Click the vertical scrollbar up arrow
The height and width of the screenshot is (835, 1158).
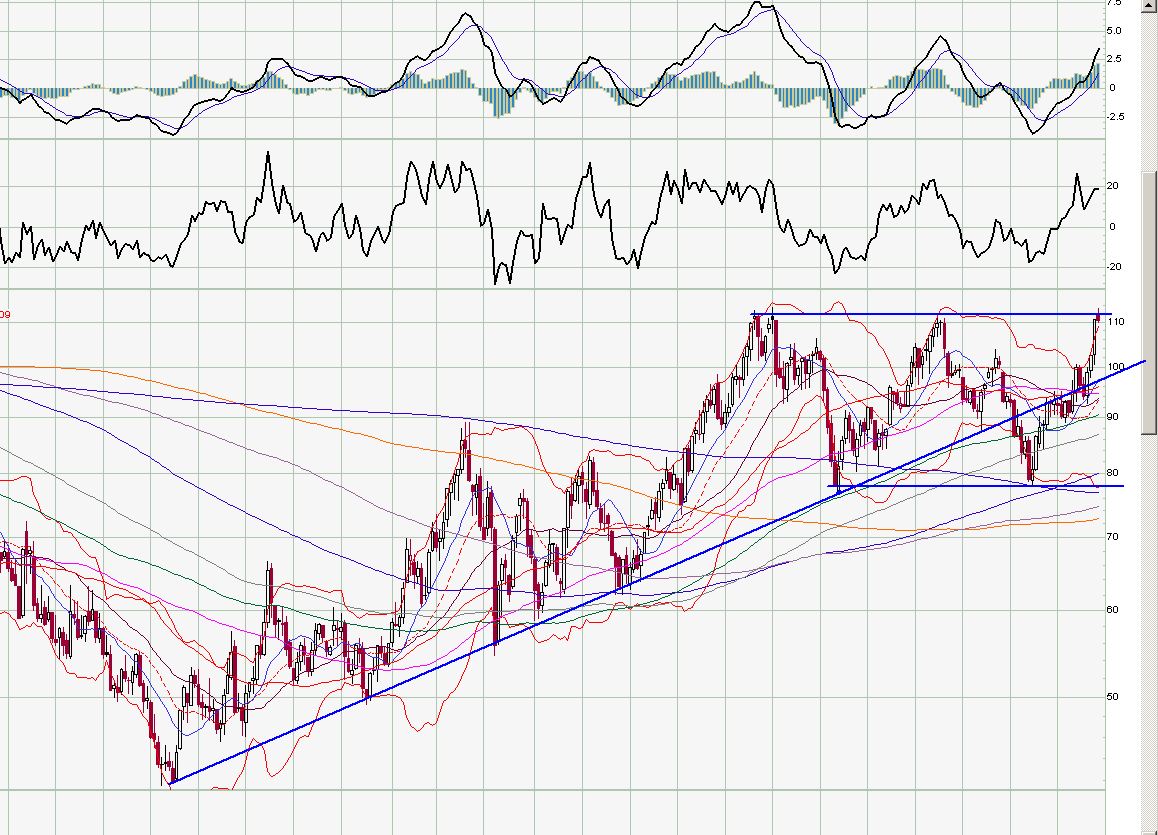(1149, 5)
